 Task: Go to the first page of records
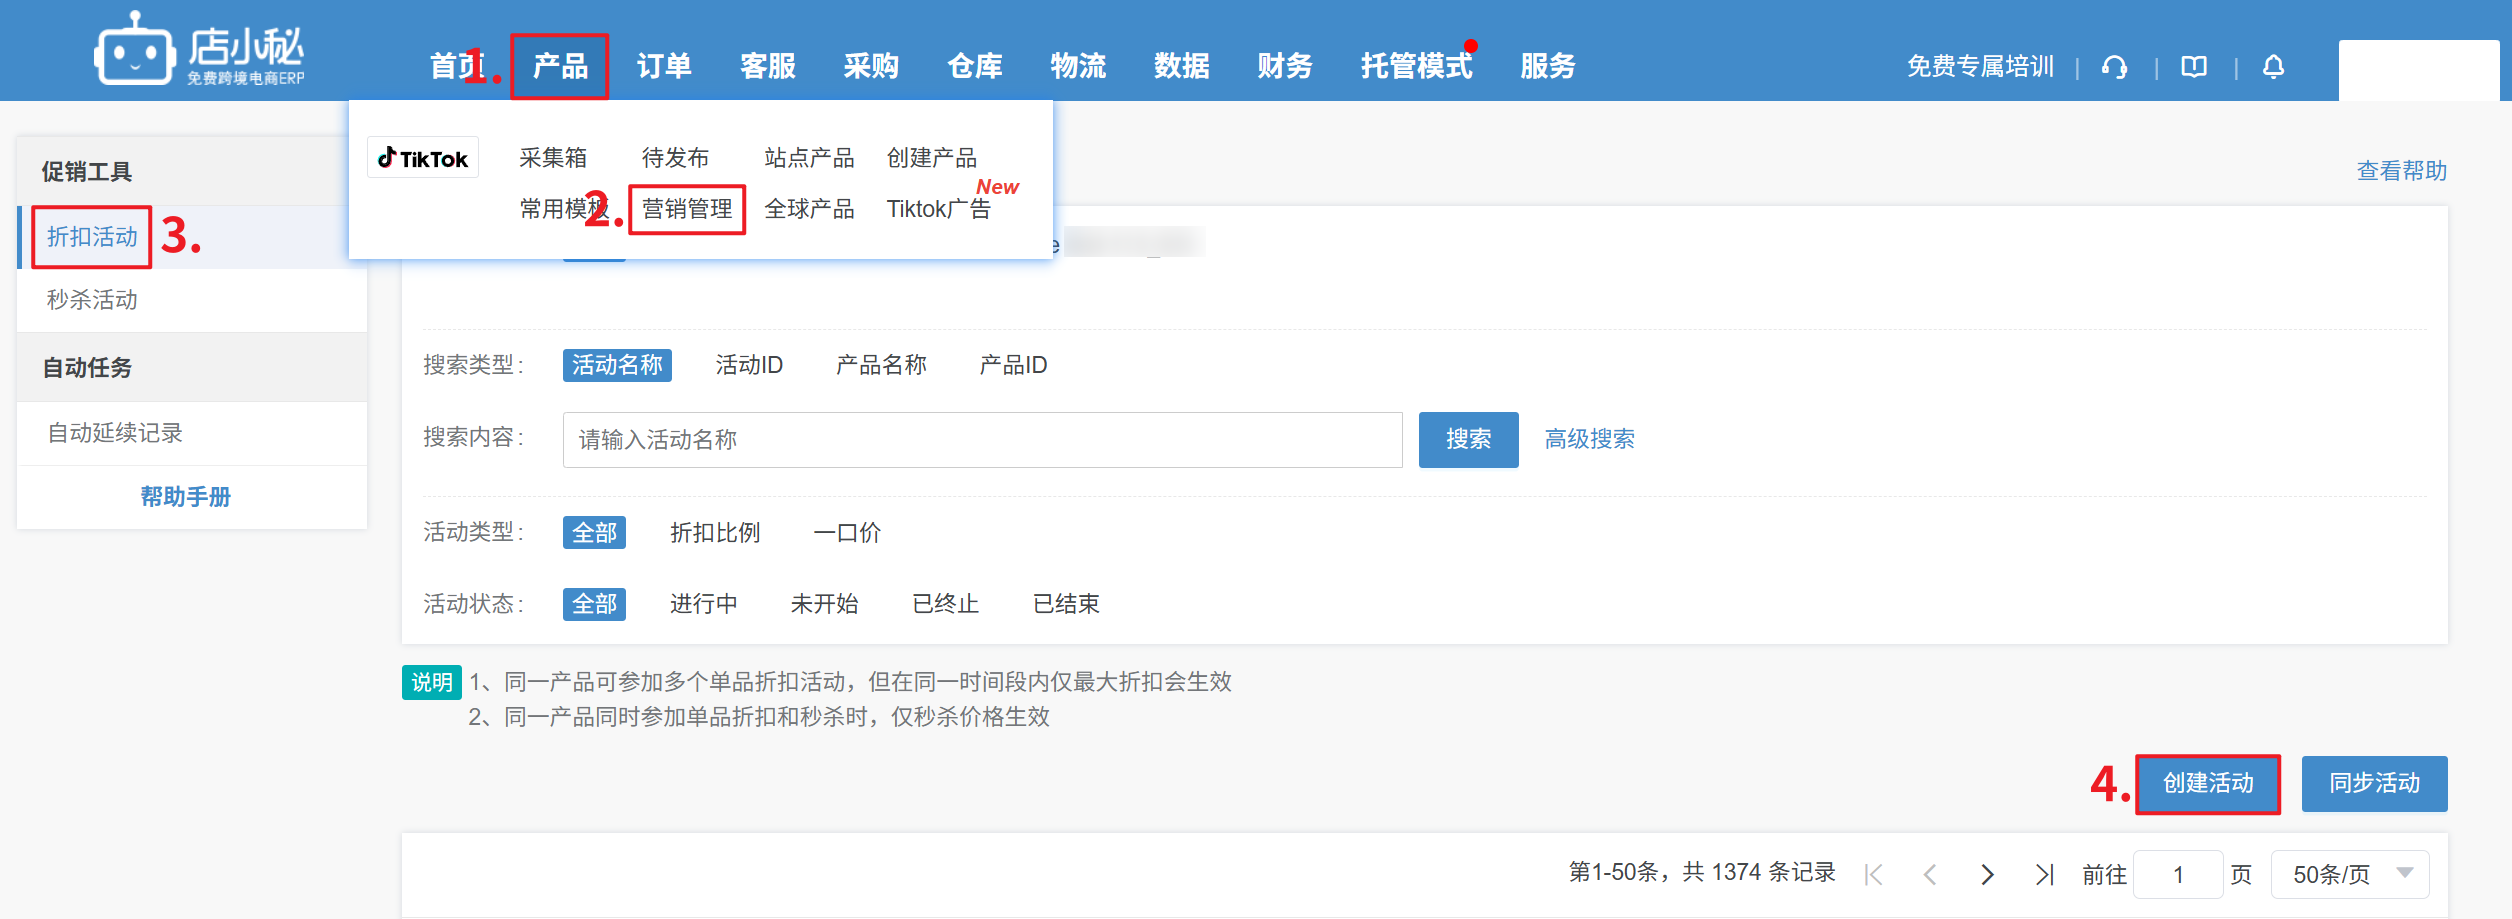tap(1873, 875)
